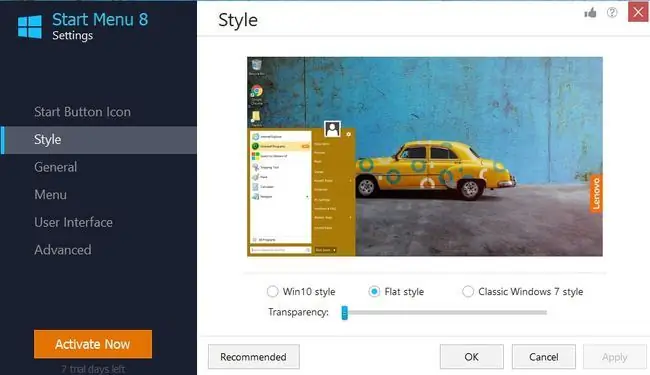Viewport: 650px width, 375px height.
Task: Select the Flat style radio button
Action: 374,291
